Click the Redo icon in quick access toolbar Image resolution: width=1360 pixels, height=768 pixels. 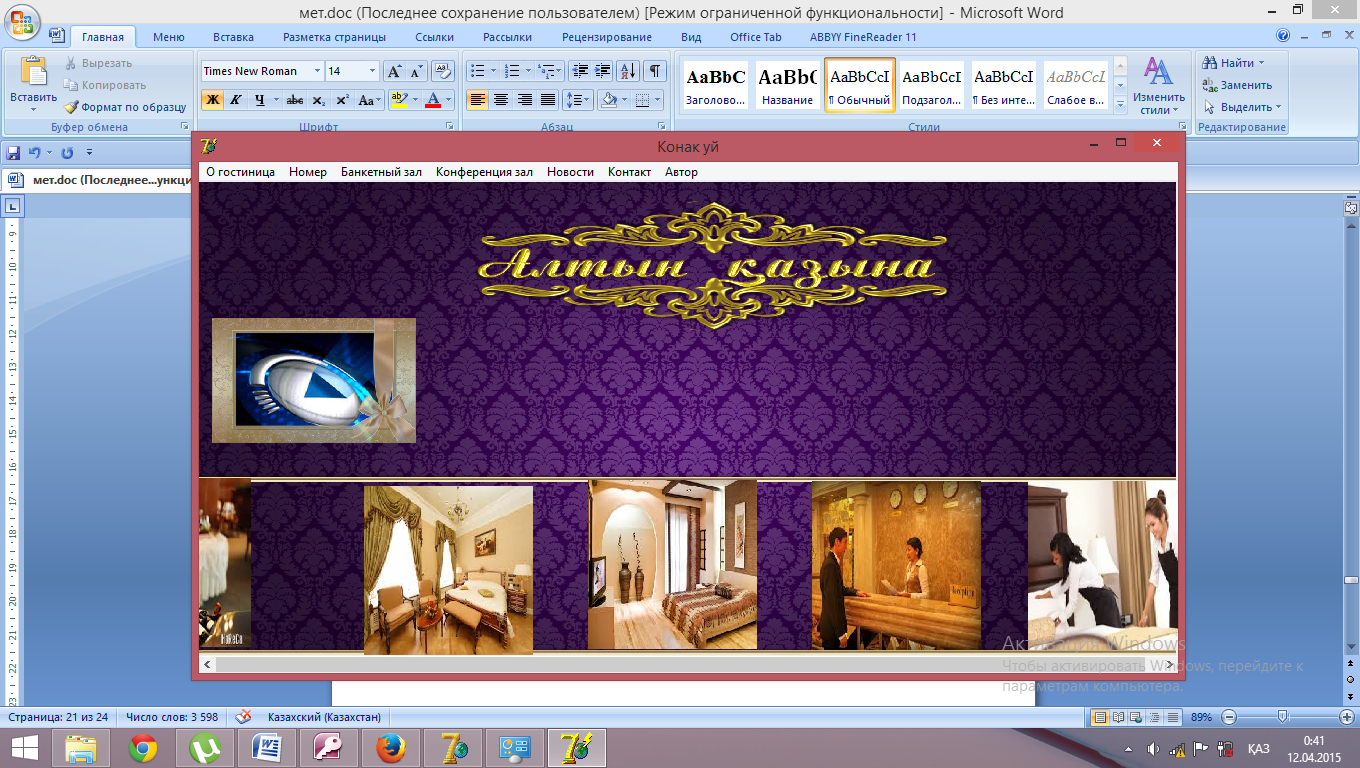coord(67,153)
